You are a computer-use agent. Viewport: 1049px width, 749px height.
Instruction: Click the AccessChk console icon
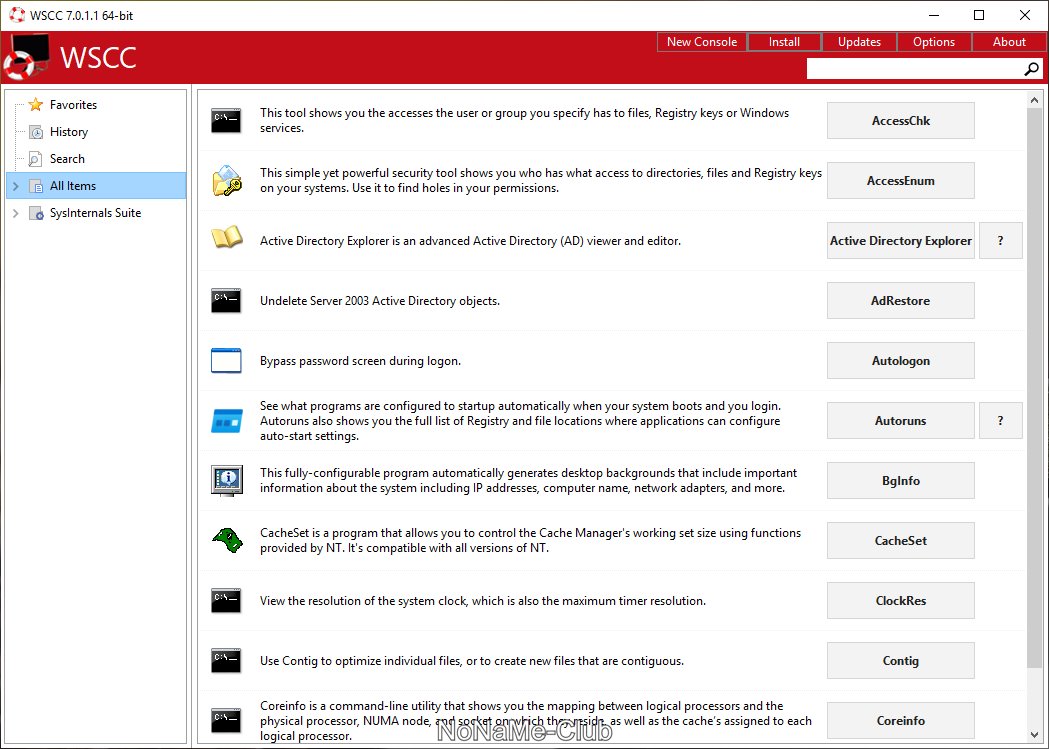(226, 121)
